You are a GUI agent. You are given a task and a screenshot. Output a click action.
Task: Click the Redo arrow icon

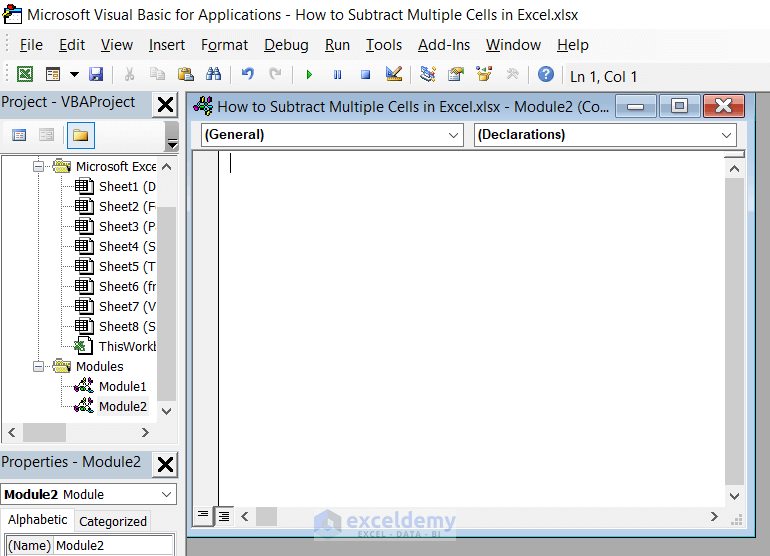(275, 75)
